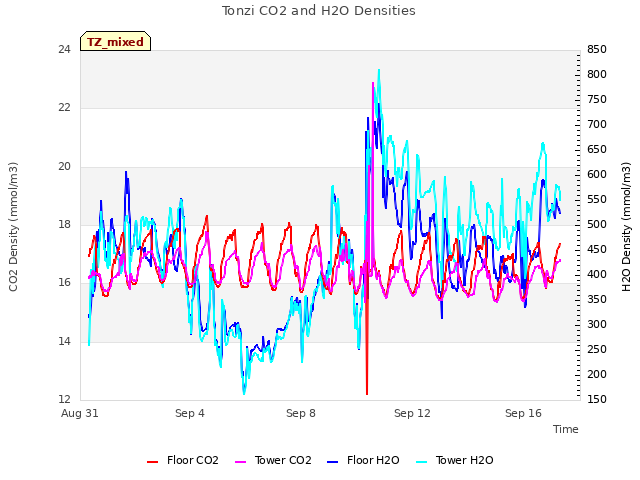The height and width of the screenshot is (480, 640).
Task: Click the Sep 4 date tick label
Action: 190,413
